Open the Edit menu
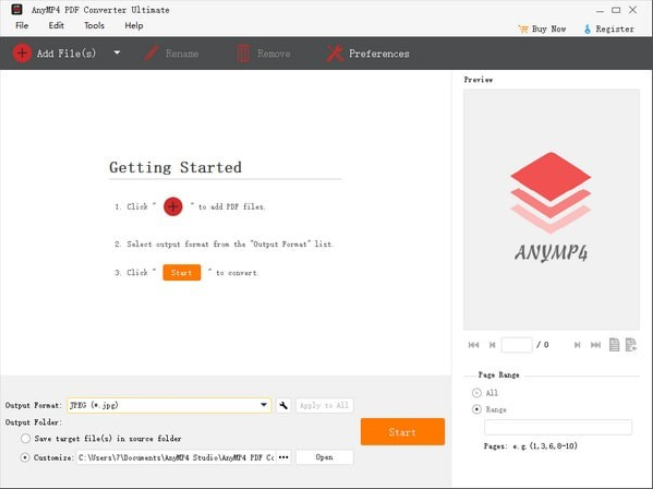The image size is (655, 489). (x=56, y=26)
